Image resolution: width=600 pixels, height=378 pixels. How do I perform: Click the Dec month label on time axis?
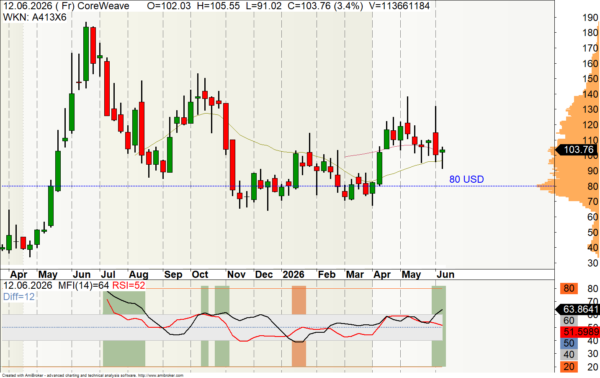point(264,275)
